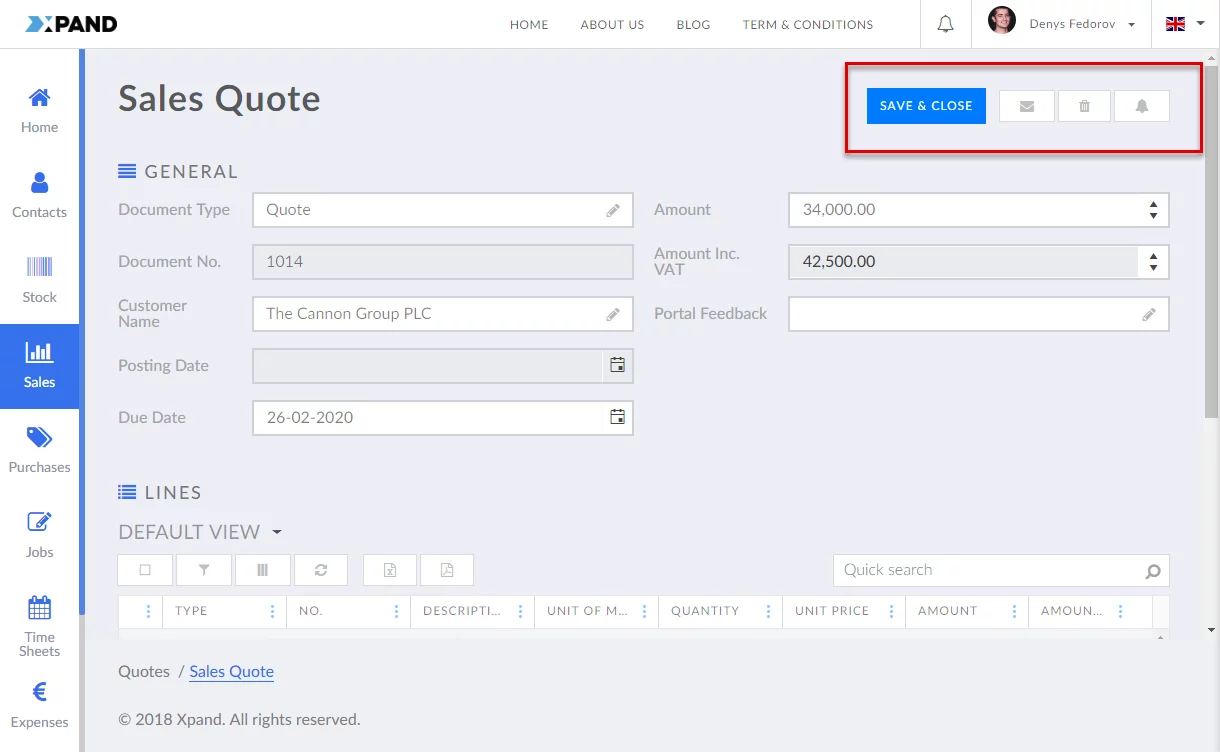This screenshot has width=1220, height=752.
Task: Export lines using the PDF icon
Action: (447, 570)
